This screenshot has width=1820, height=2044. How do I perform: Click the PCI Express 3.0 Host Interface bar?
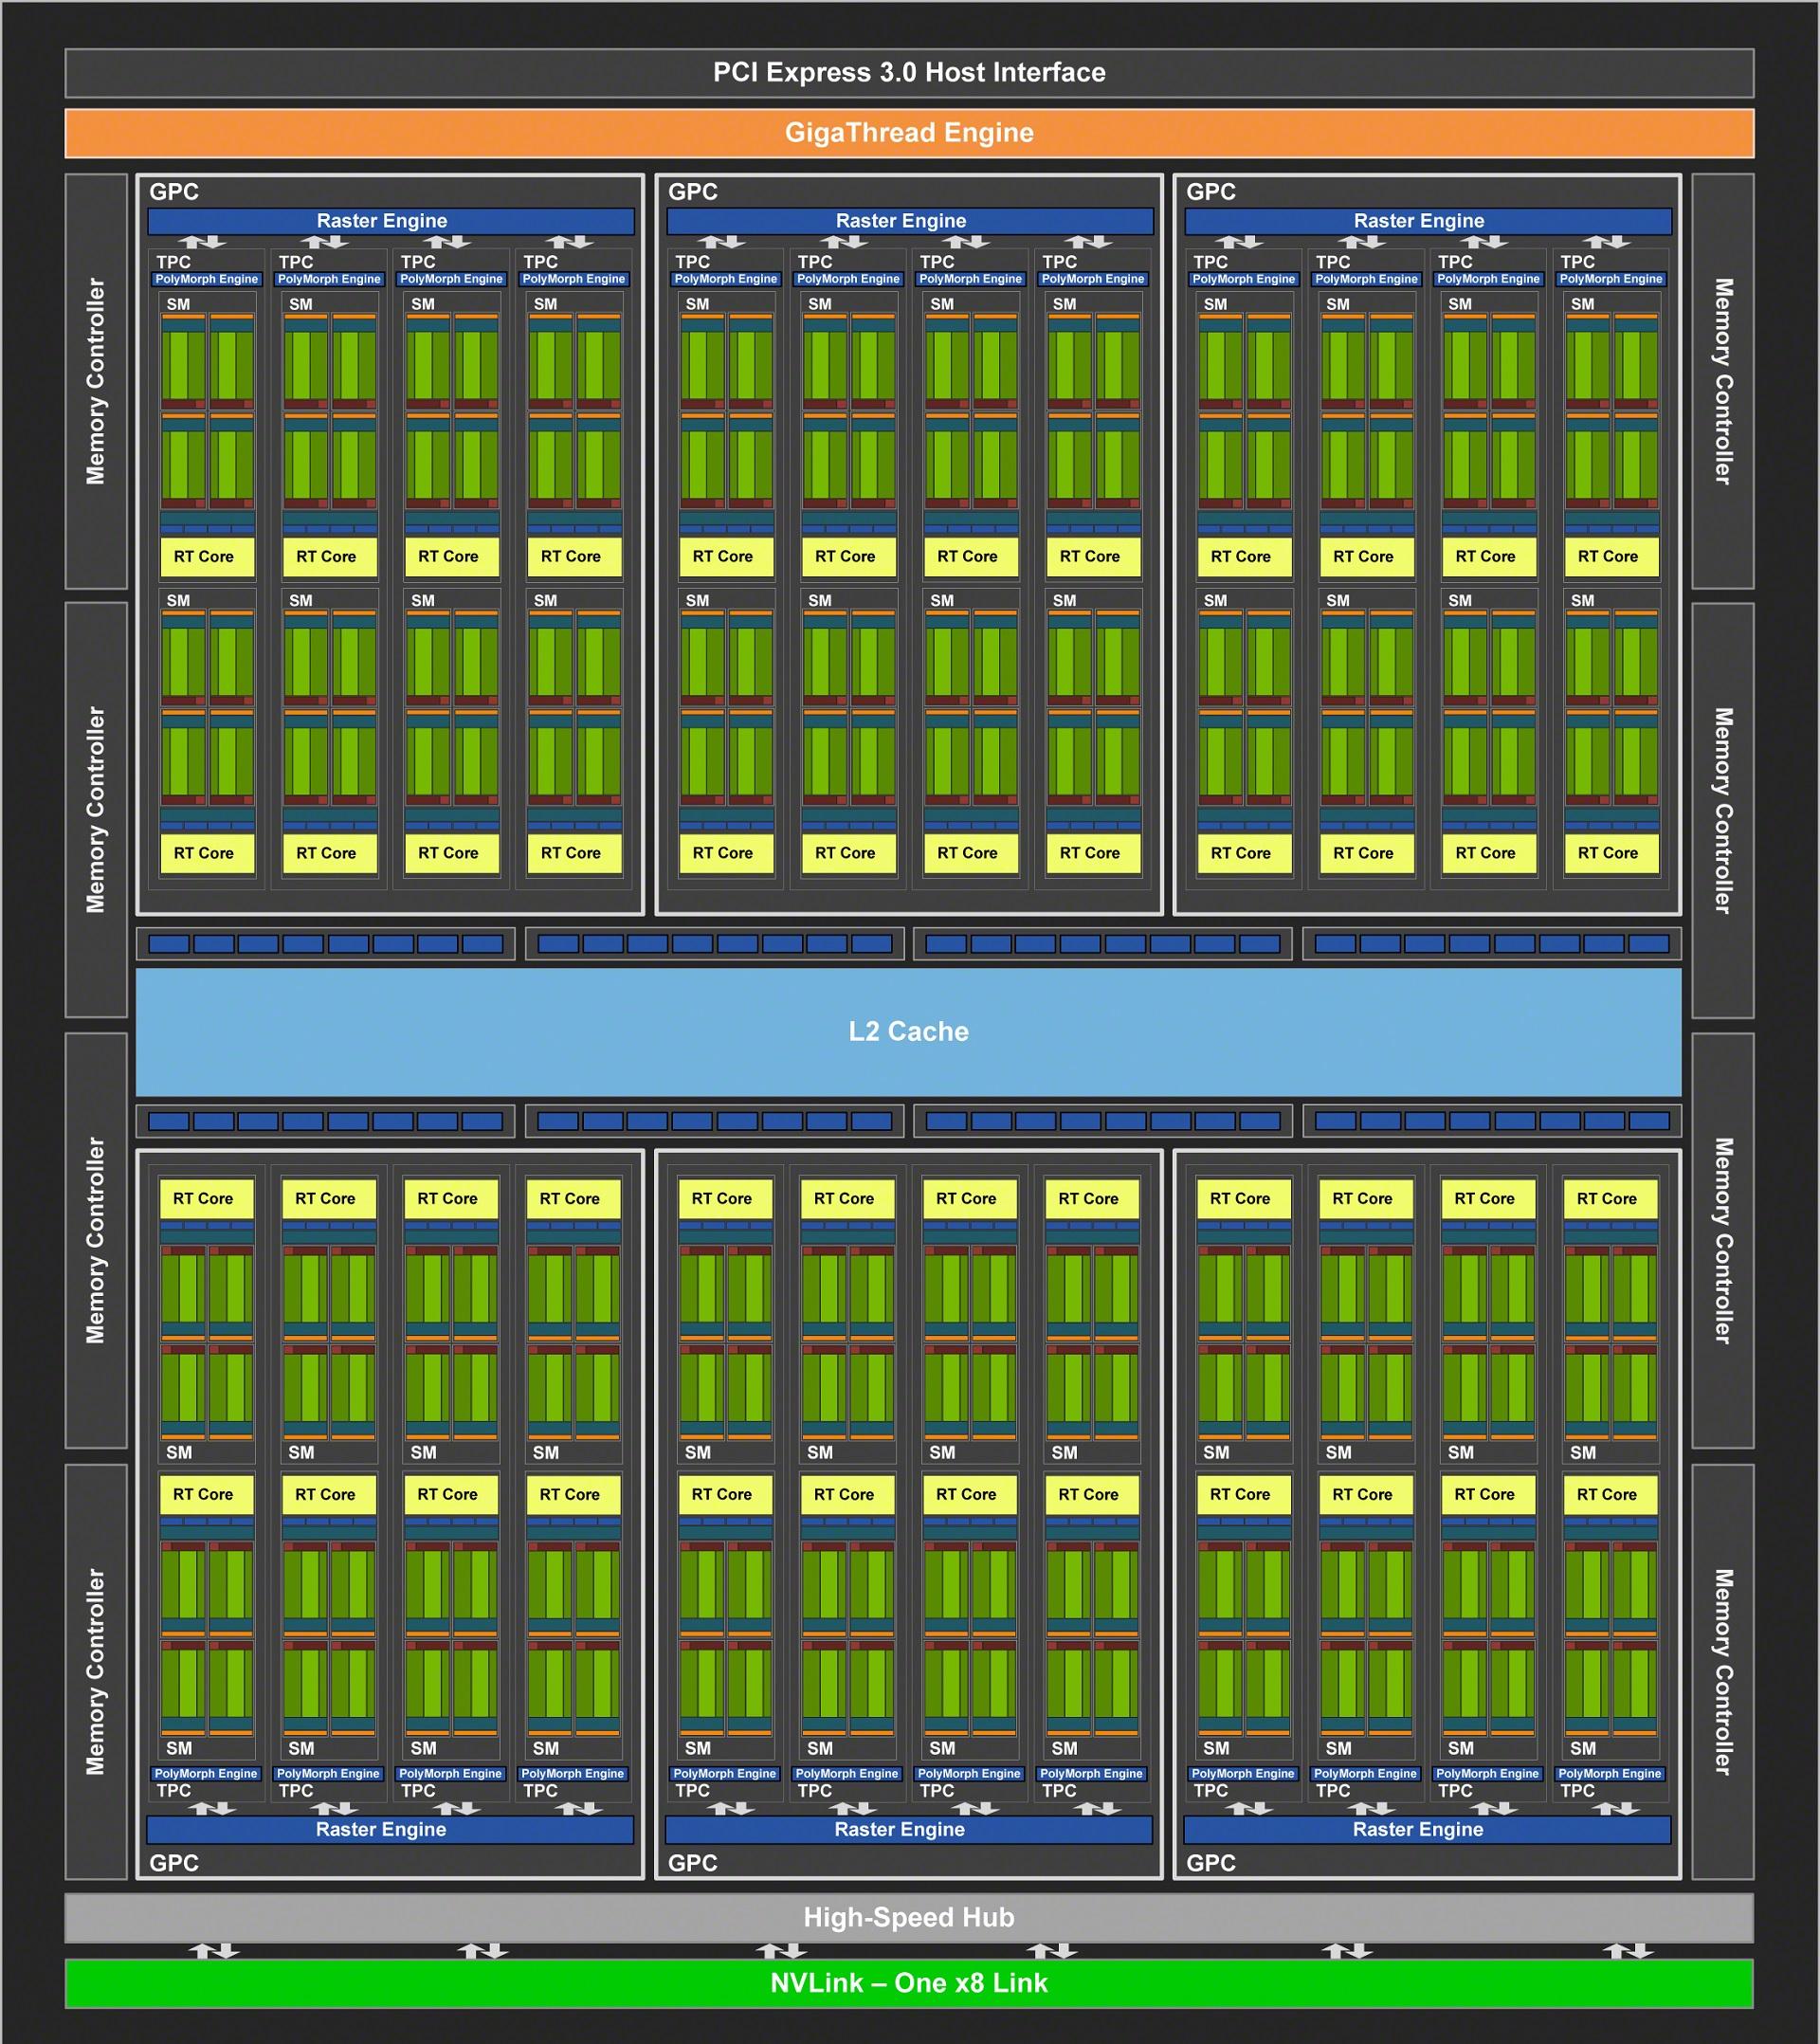pyautogui.click(x=908, y=72)
